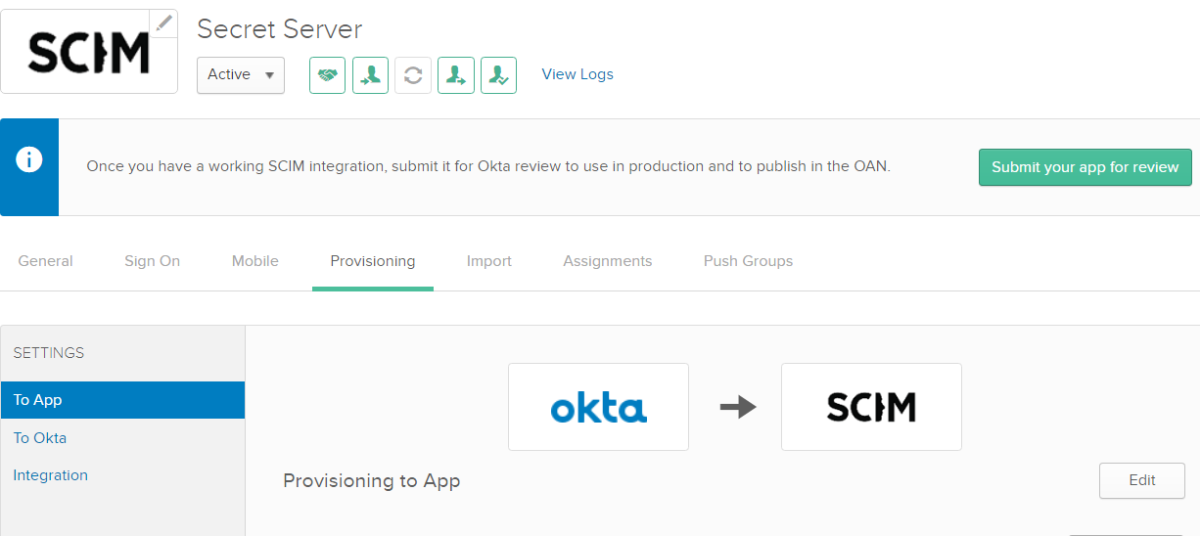
Task: Switch to the General tab
Action: (45, 261)
